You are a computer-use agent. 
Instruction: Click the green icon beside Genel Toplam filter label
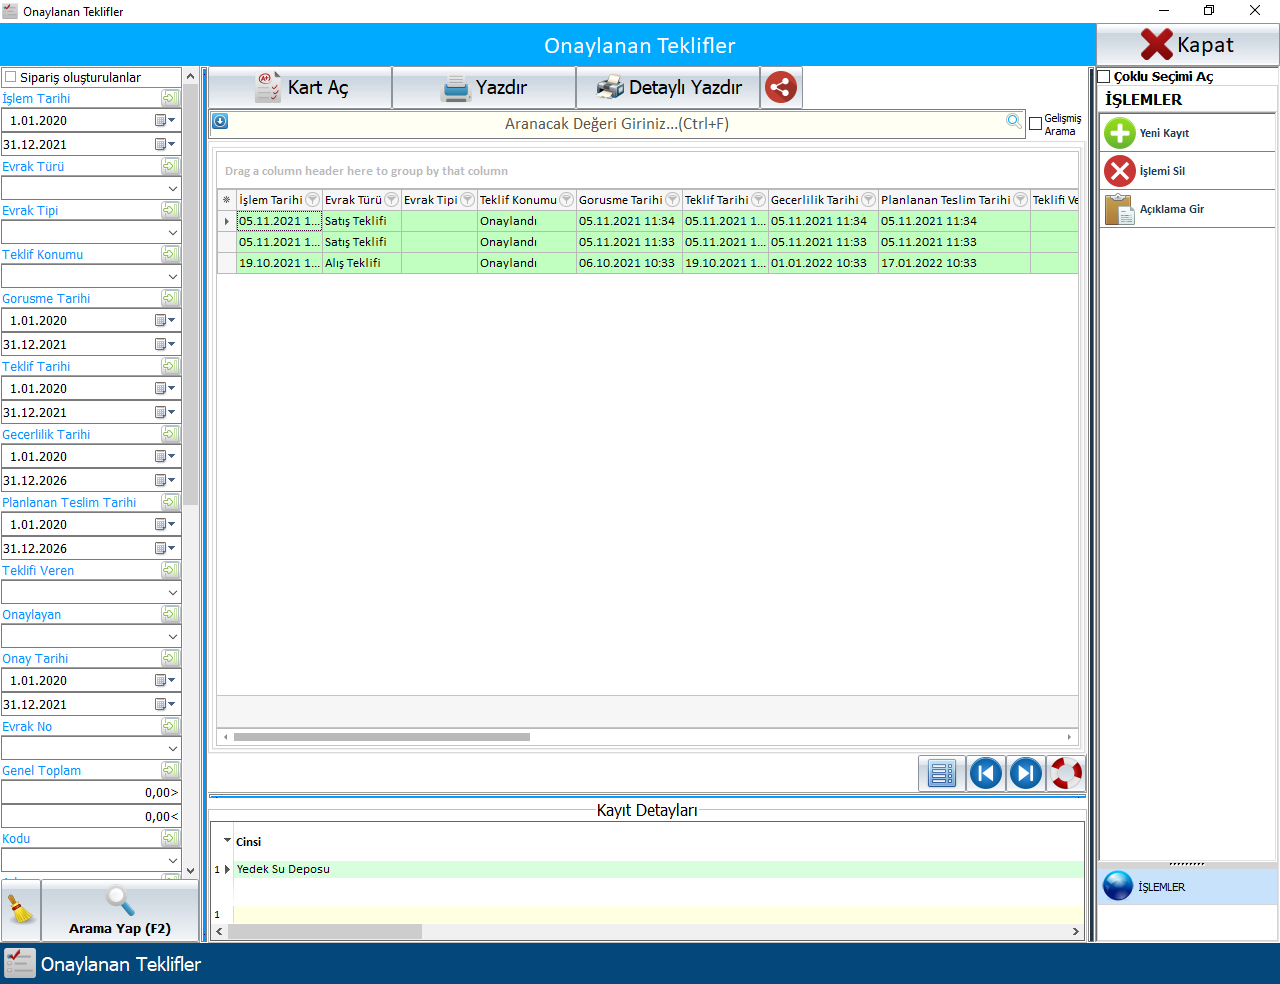(171, 770)
